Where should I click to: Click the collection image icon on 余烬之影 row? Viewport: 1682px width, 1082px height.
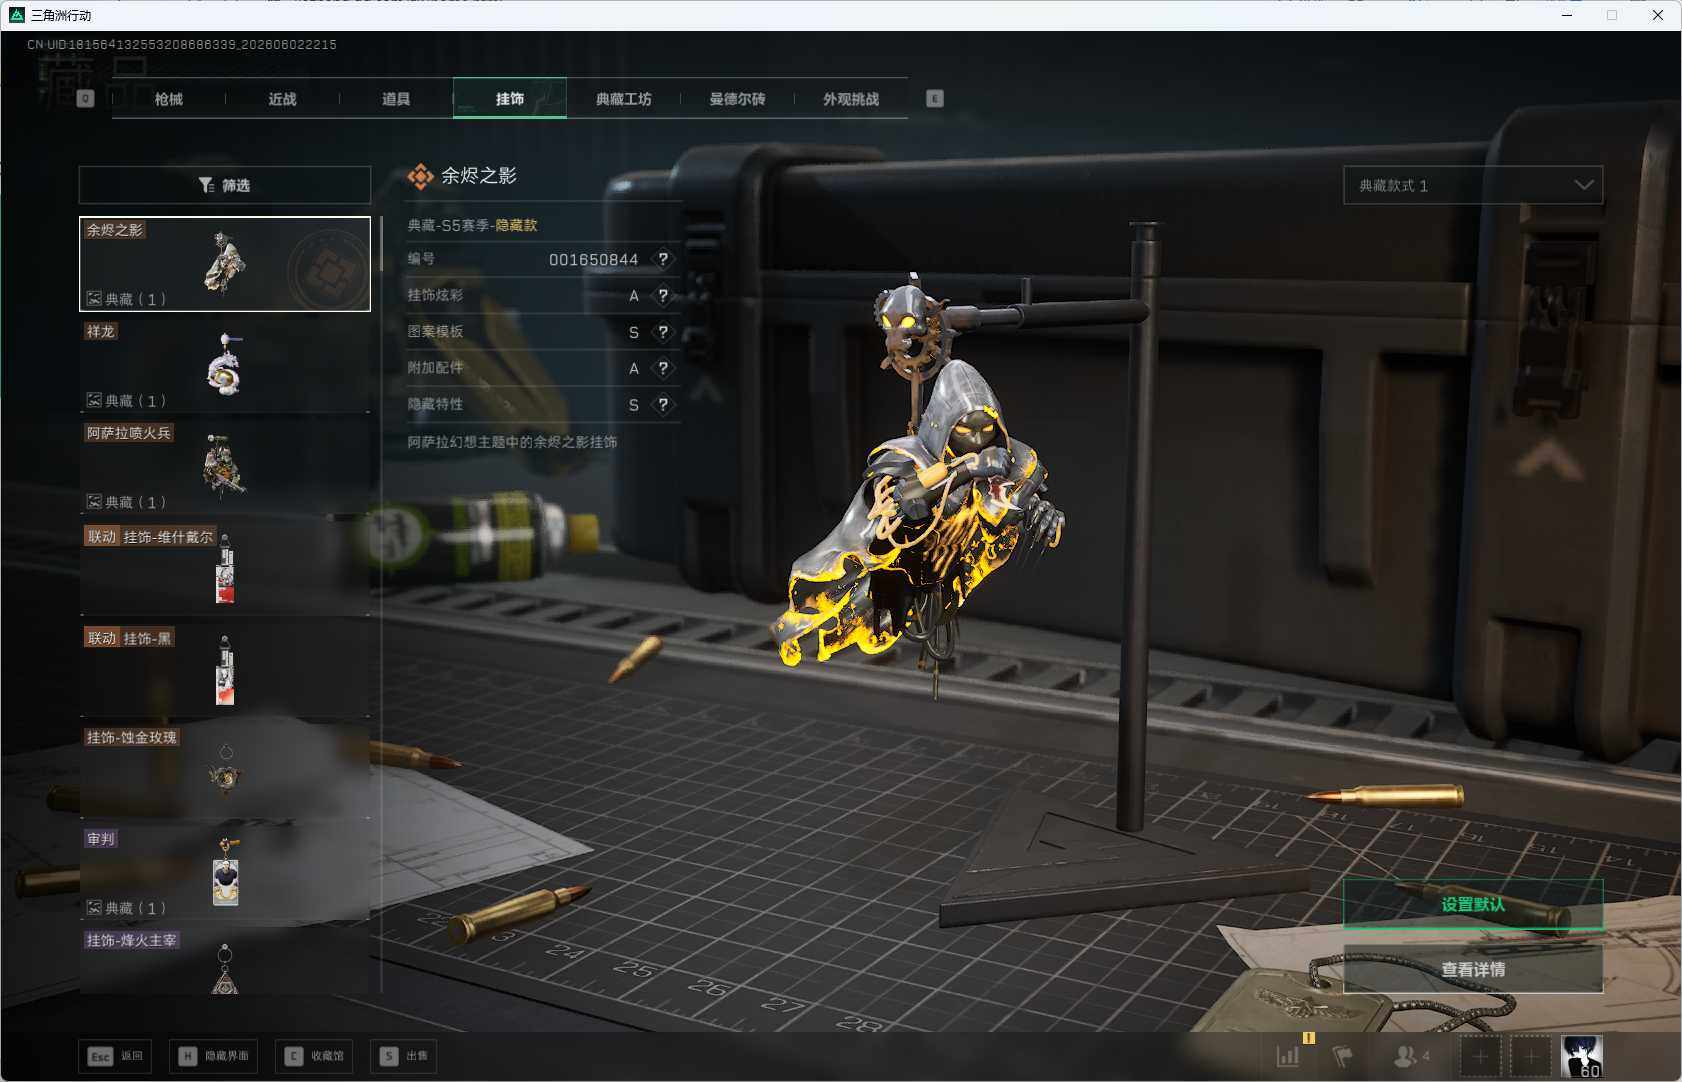(x=94, y=298)
